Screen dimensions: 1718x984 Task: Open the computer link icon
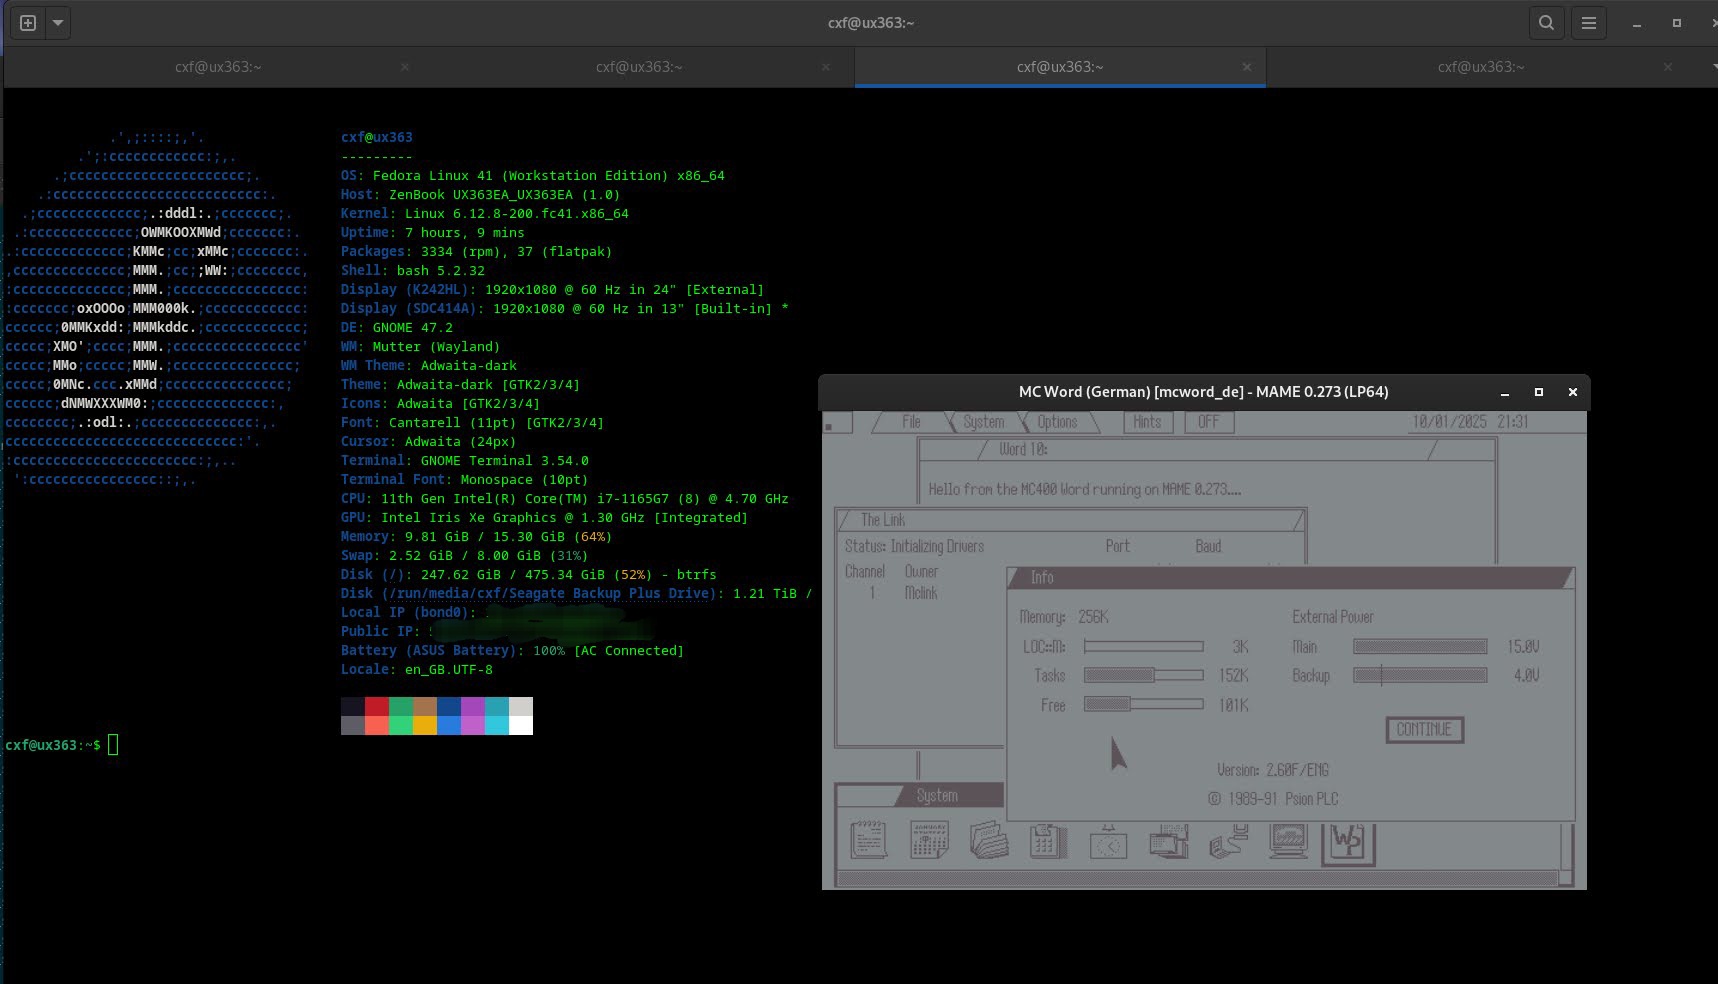(x=1228, y=842)
